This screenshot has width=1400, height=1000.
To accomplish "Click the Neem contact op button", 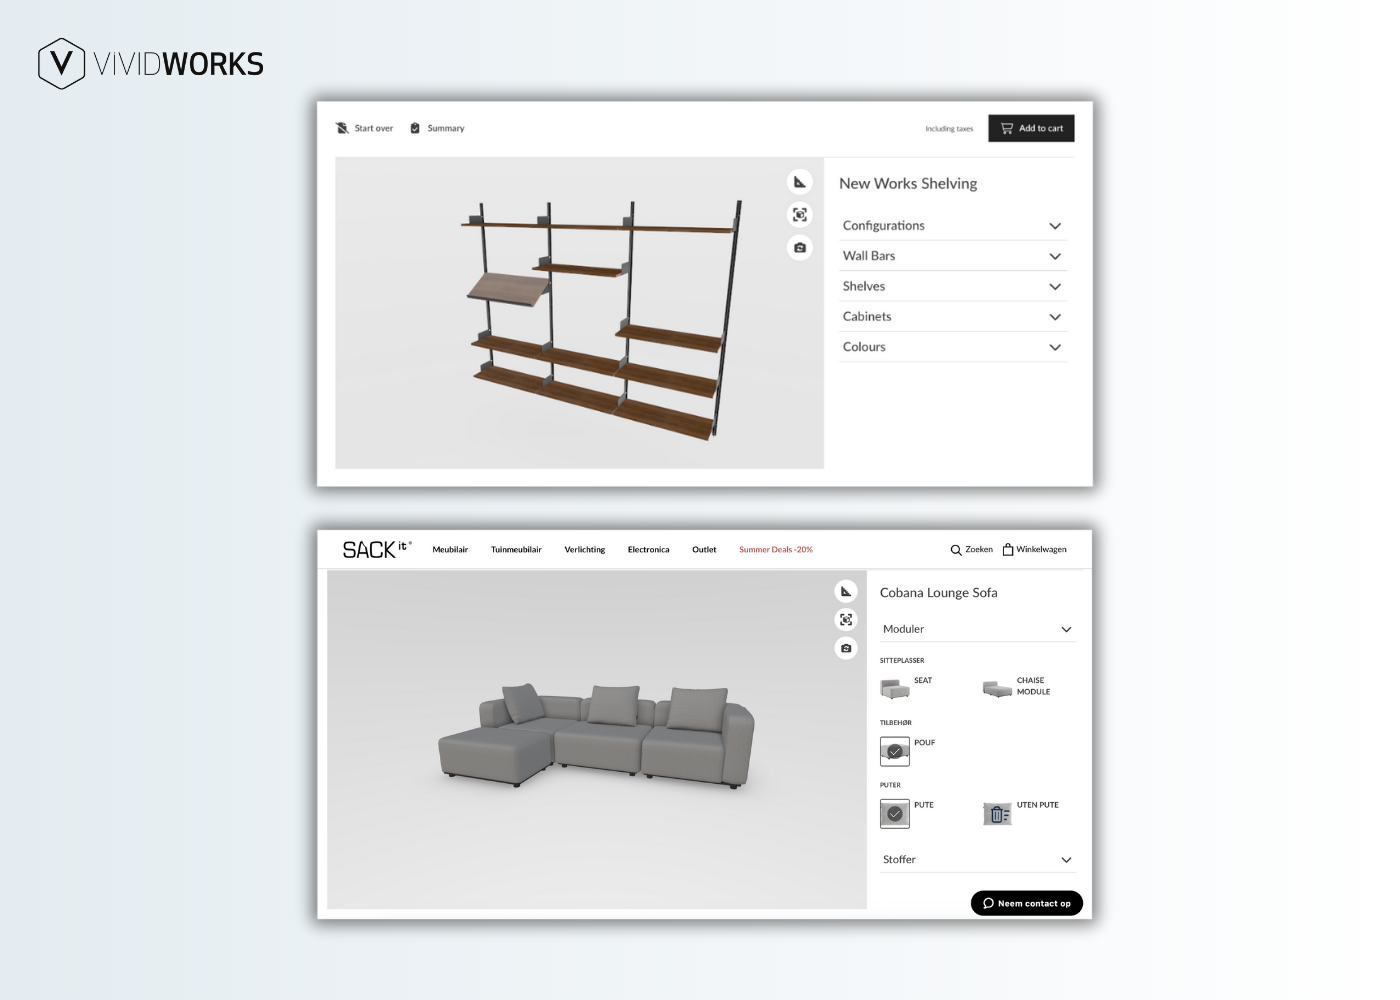I will click(1027, 903).
